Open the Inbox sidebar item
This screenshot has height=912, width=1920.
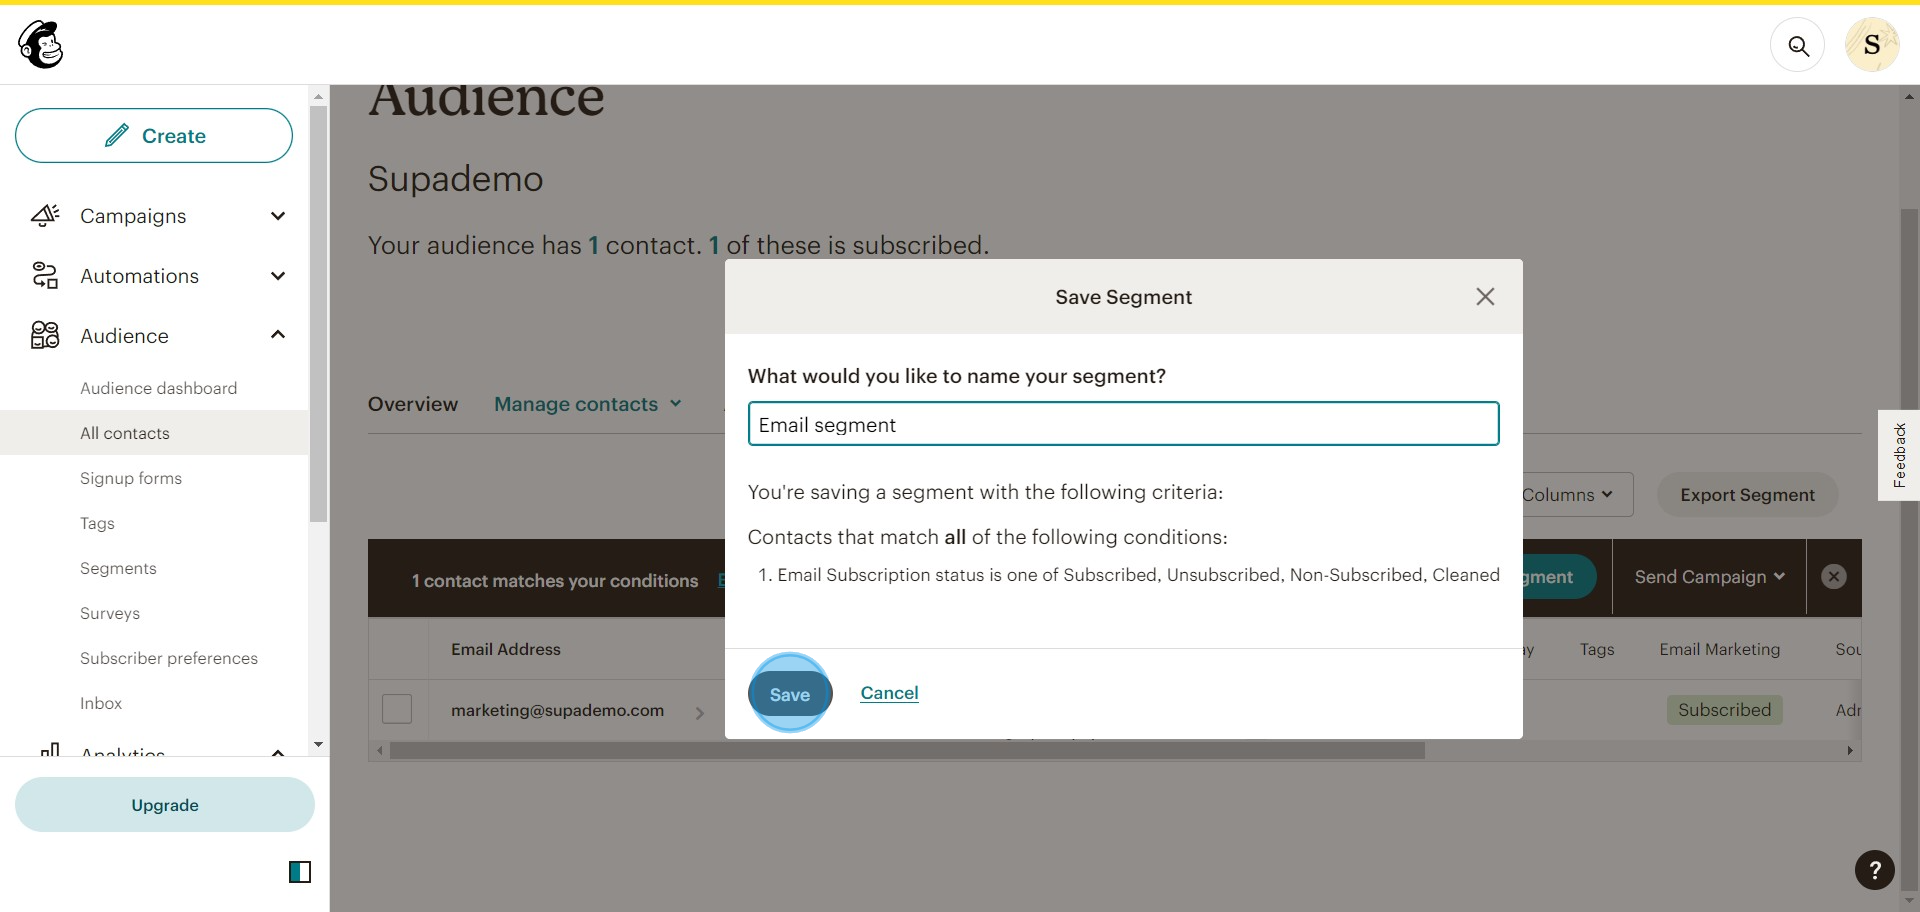coord(101,703)
